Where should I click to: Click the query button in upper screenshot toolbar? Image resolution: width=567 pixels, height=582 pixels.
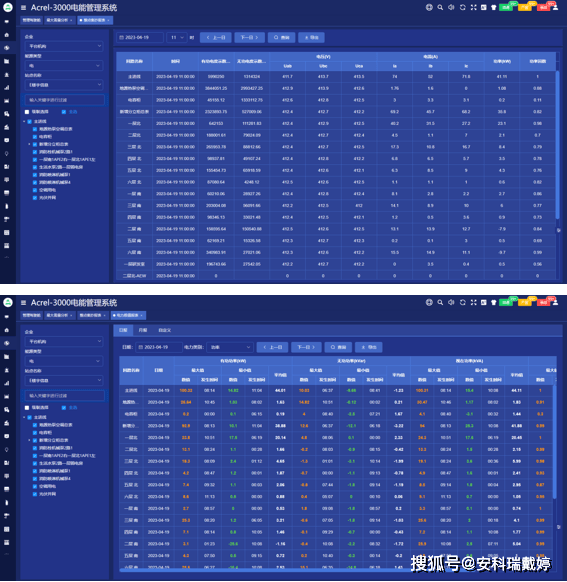[282, 37]
